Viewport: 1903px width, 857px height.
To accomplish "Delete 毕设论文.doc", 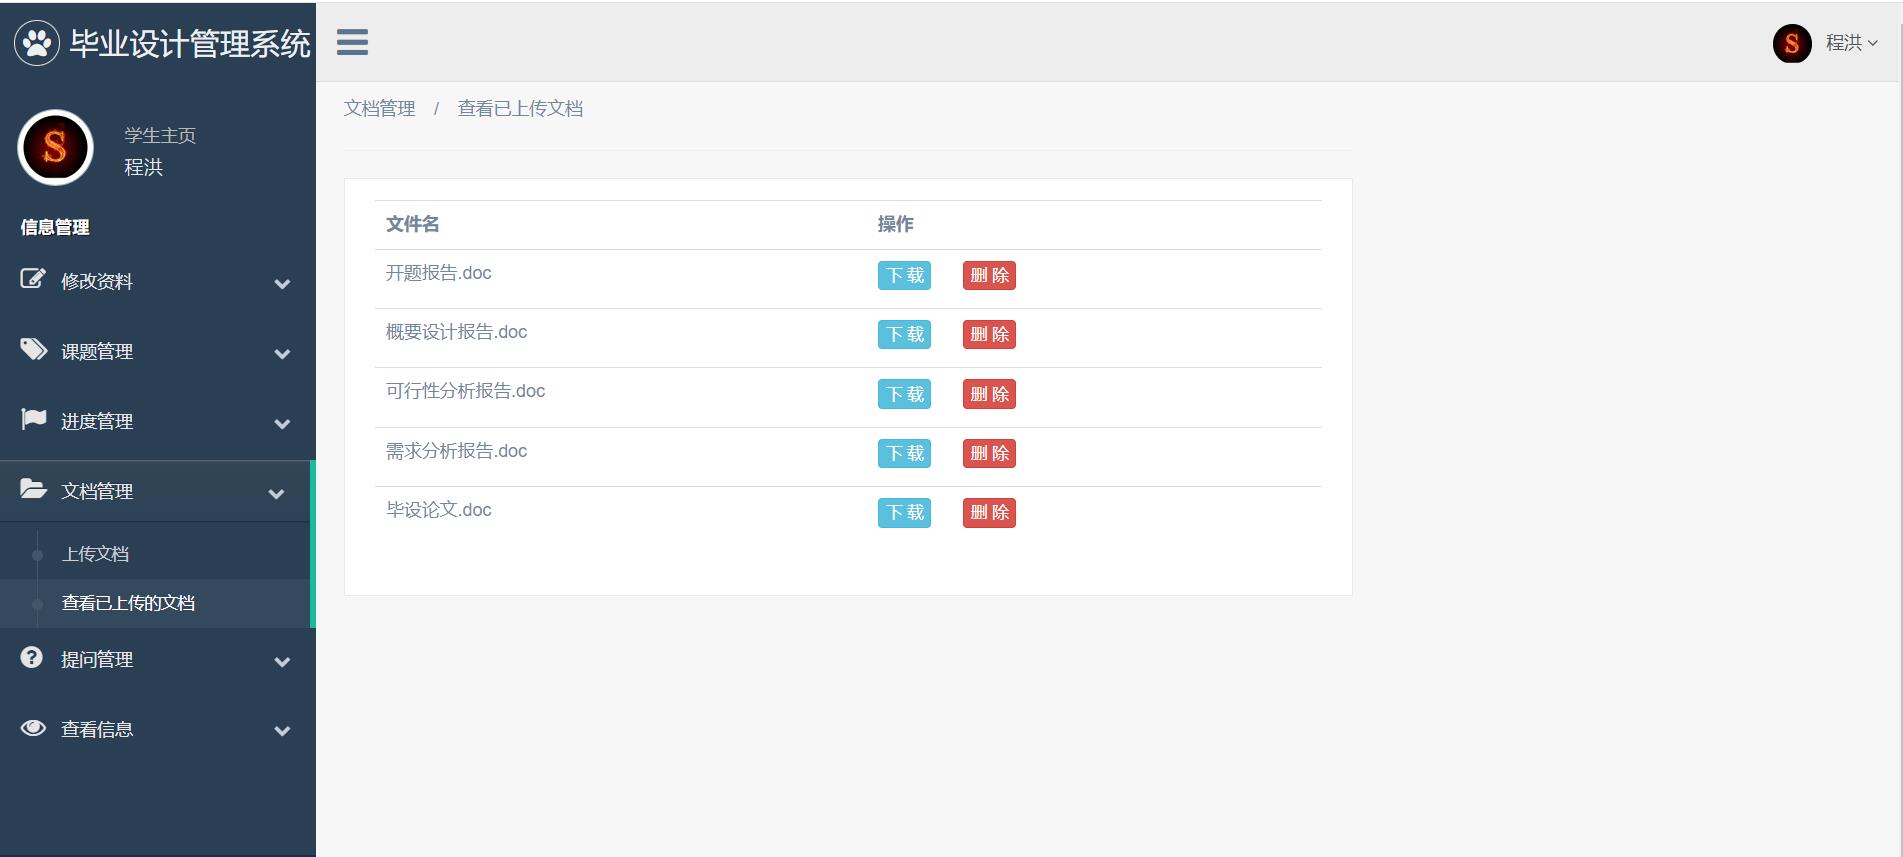I will coord(989,512).
